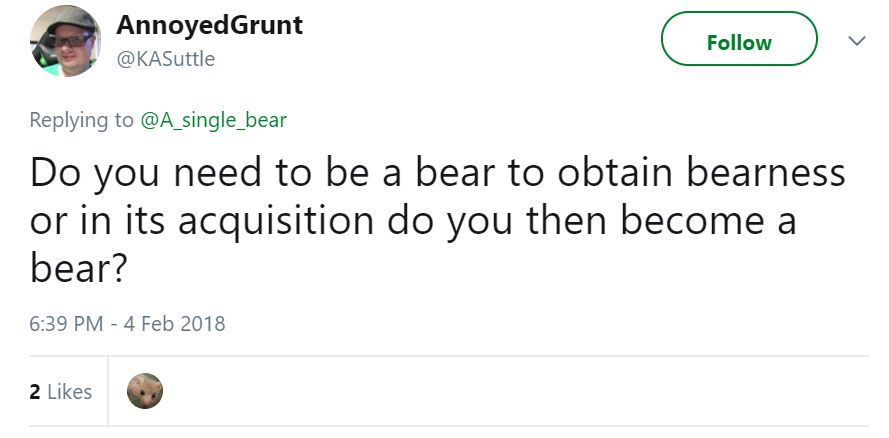Open the @KASuttle handle
The width and height of the screenshot is (889, 438).
coord(166,58)
